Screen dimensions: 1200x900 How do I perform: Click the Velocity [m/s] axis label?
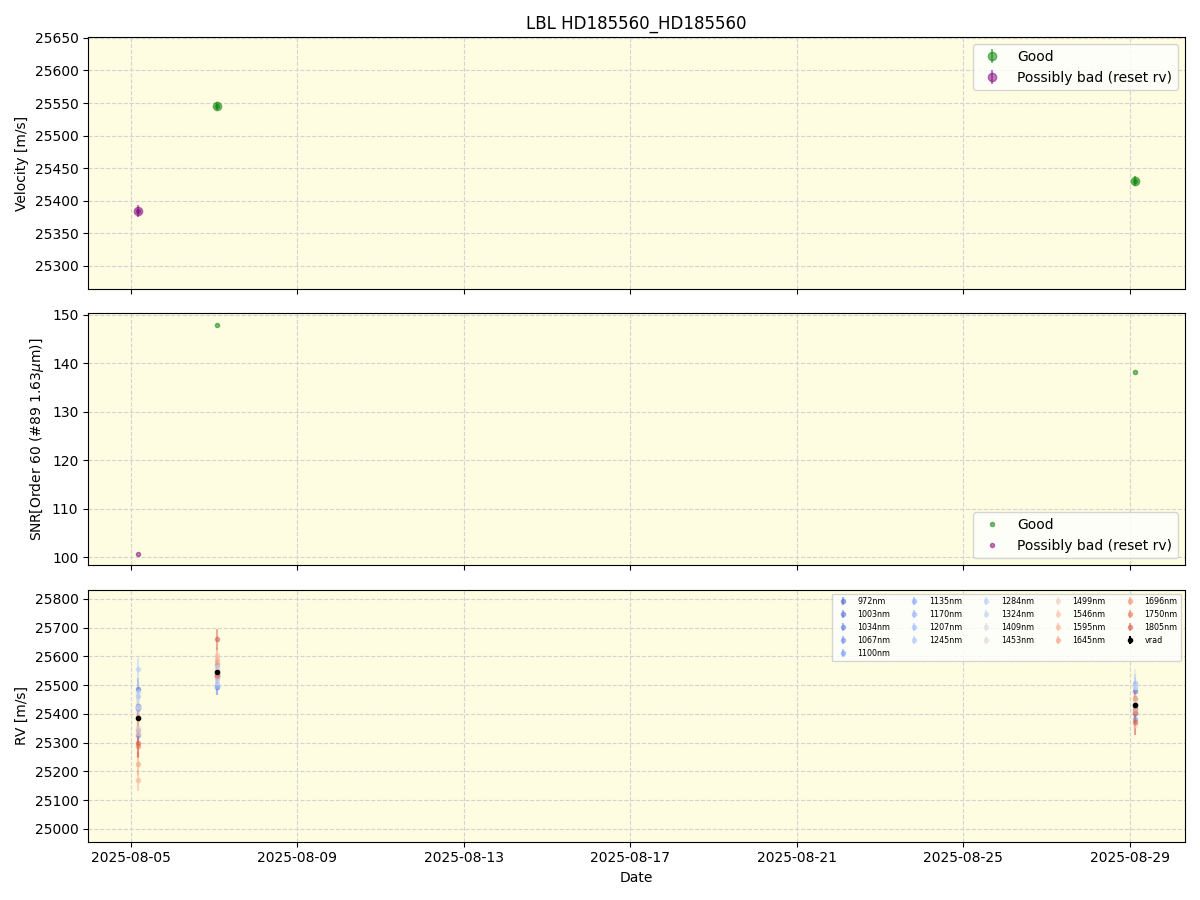pyautogui.click(x=21, y=164)
